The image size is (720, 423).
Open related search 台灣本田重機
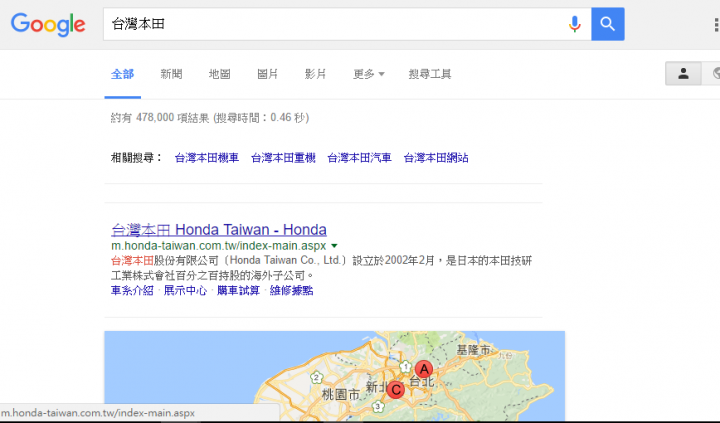pos(283,158)
